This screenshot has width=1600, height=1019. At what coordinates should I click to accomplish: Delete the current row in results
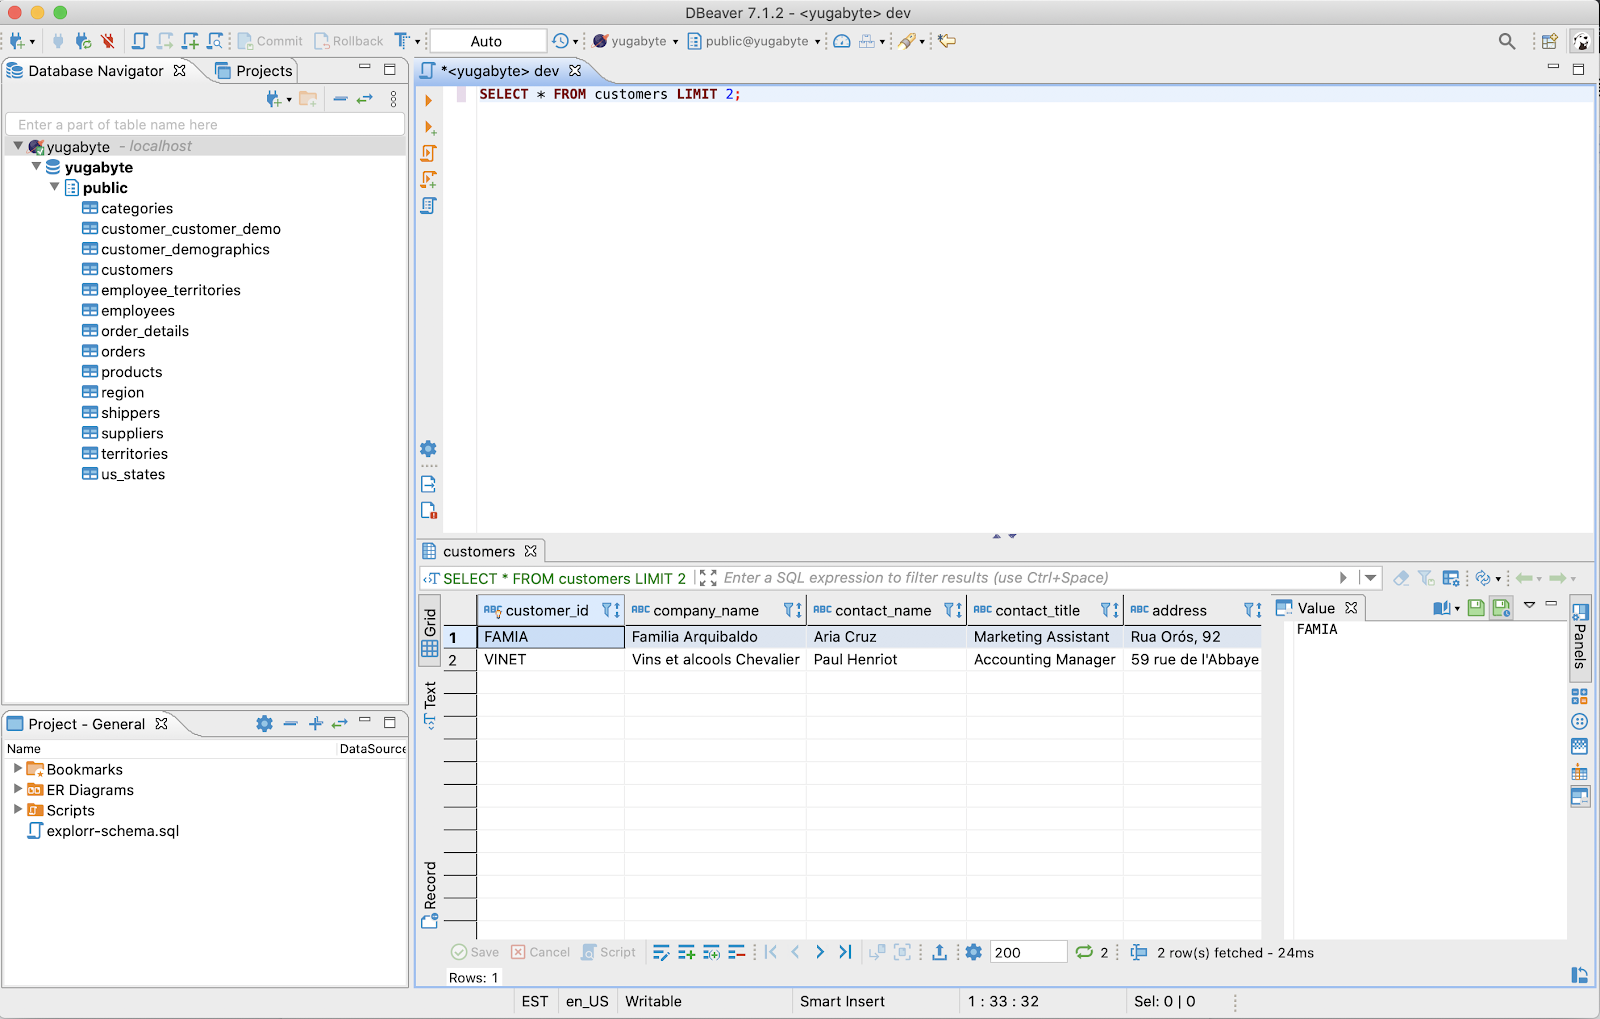click(x=736, y=952)
